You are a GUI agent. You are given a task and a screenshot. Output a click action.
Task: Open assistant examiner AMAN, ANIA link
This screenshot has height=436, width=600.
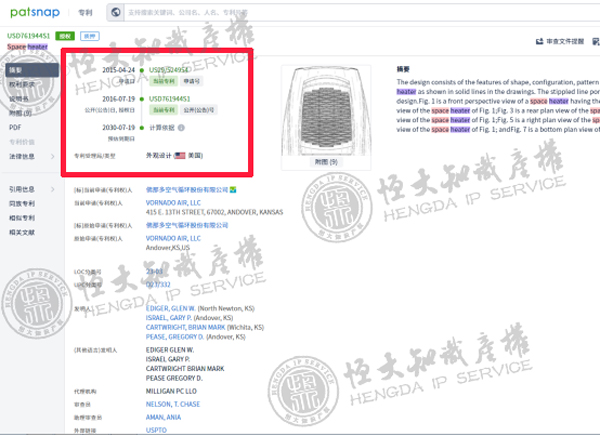pyautogui.click(x=163, y=417)
